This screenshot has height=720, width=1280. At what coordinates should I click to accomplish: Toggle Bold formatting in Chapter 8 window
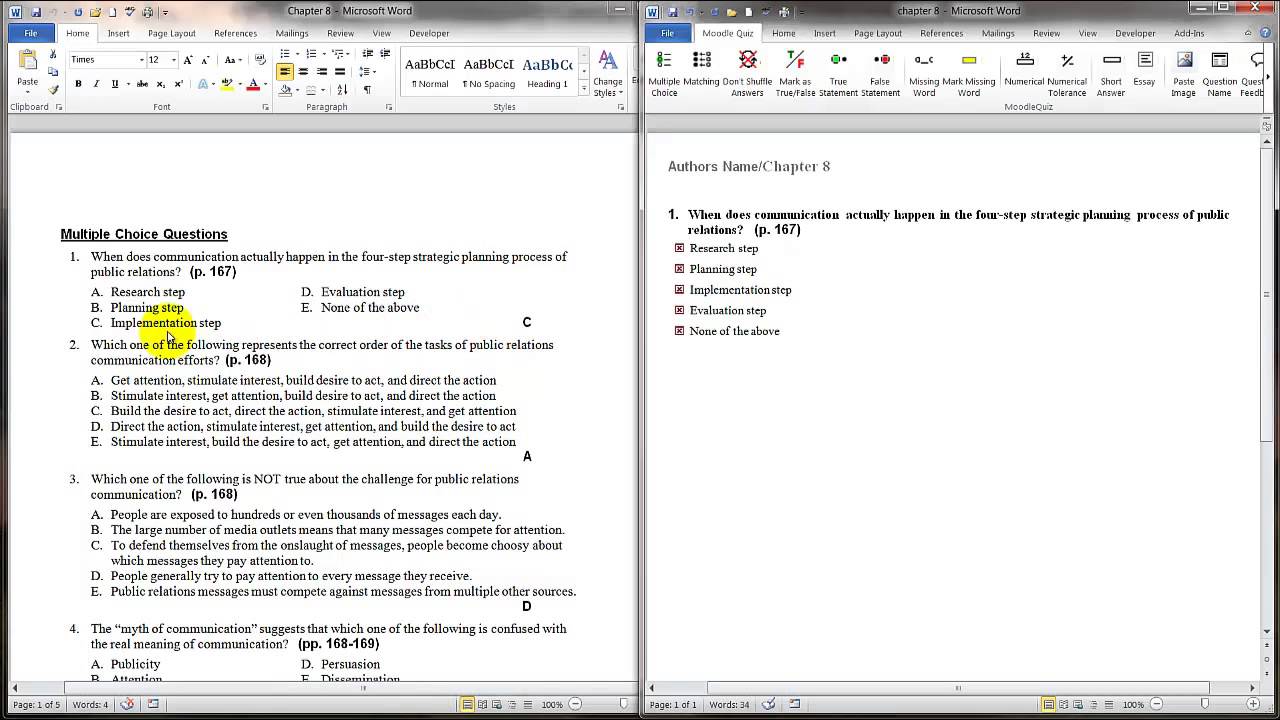coord(78,84)
